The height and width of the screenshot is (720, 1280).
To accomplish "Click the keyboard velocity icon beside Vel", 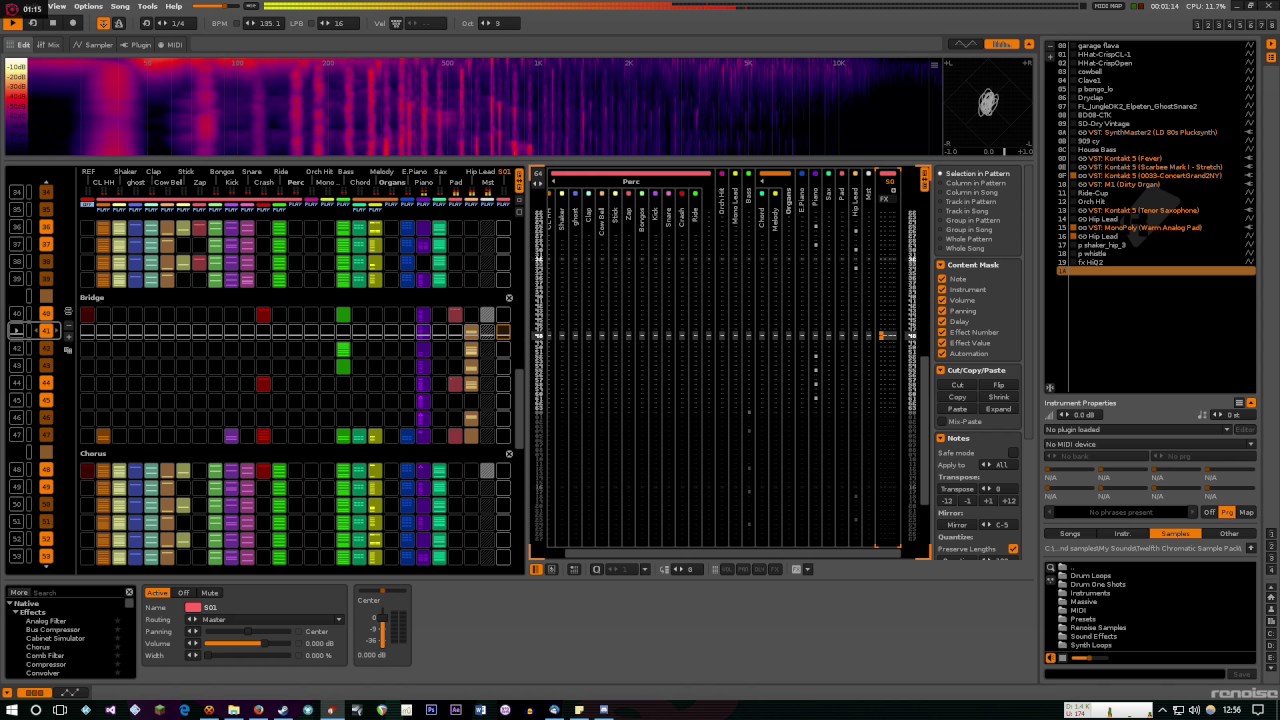I will 397,23.
